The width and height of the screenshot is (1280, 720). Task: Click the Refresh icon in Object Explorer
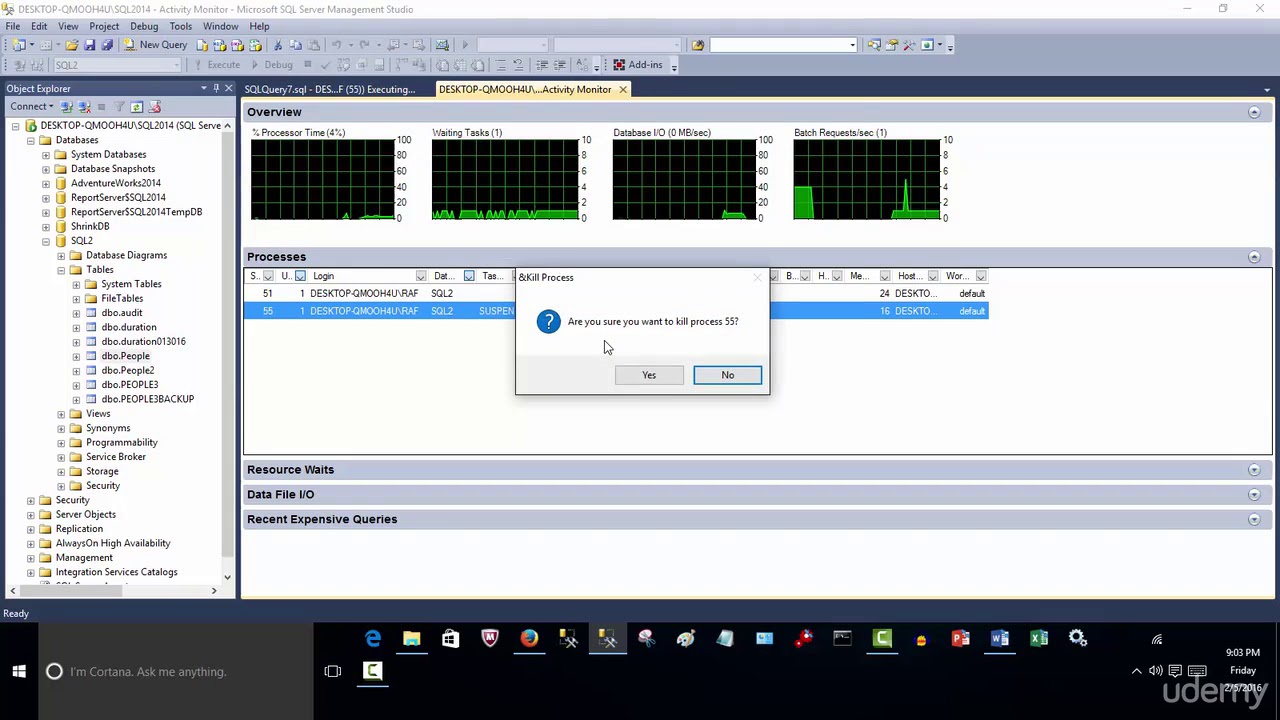pos(137,107)
